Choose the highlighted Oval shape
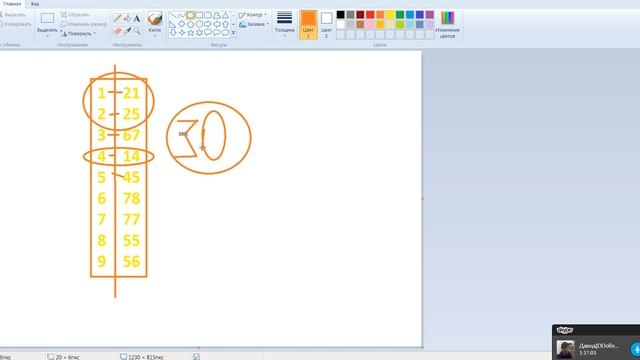 coord(191,16)
